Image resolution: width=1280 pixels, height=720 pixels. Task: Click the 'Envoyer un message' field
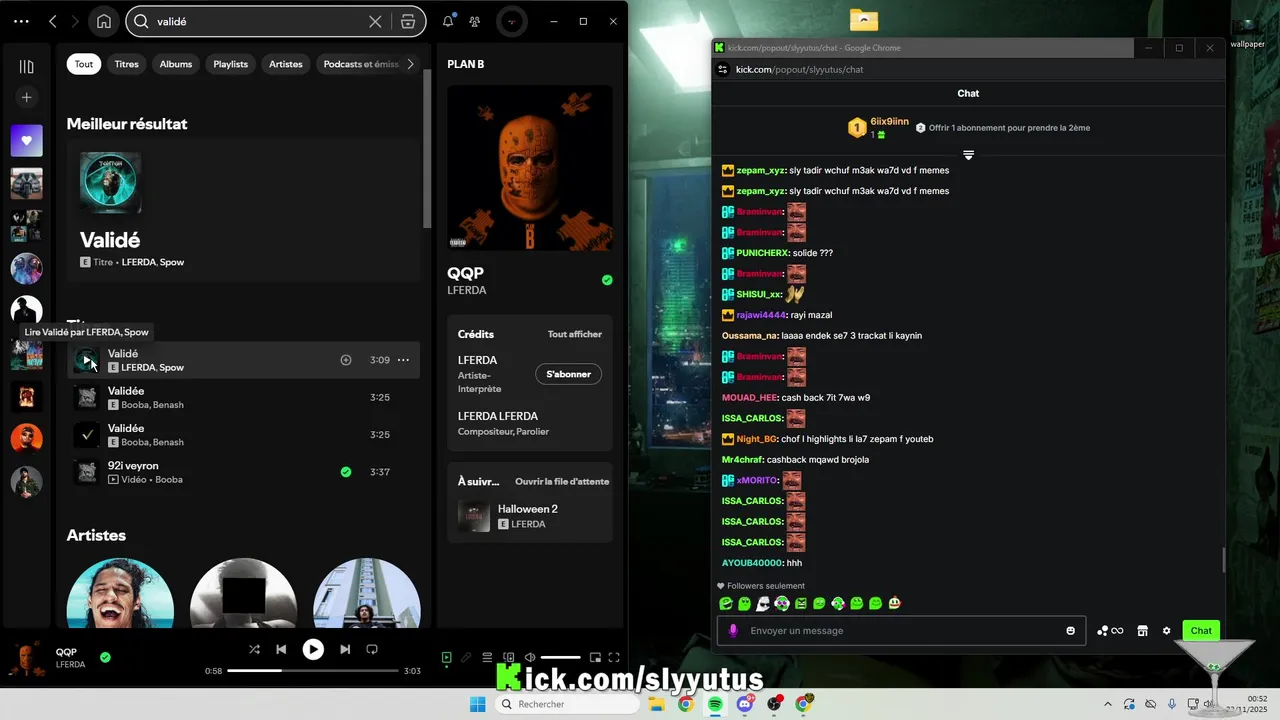tap(901, 631)
